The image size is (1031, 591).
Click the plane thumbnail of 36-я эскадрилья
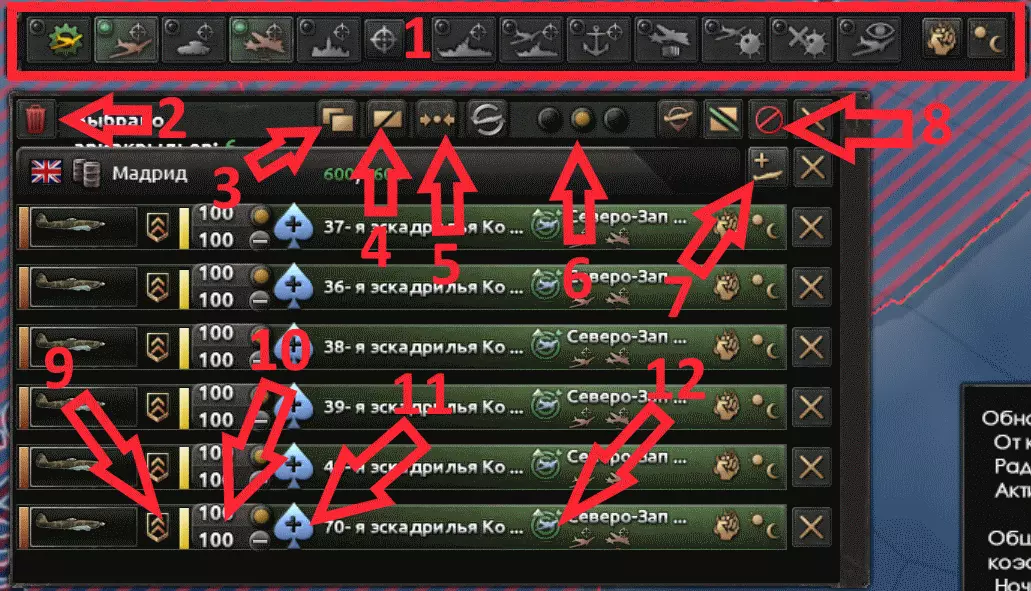click(x=83, y=287)
